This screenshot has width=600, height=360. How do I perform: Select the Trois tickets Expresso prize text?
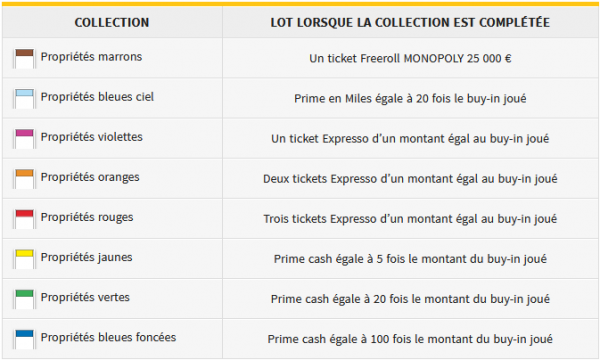click(x=410, y=219)
